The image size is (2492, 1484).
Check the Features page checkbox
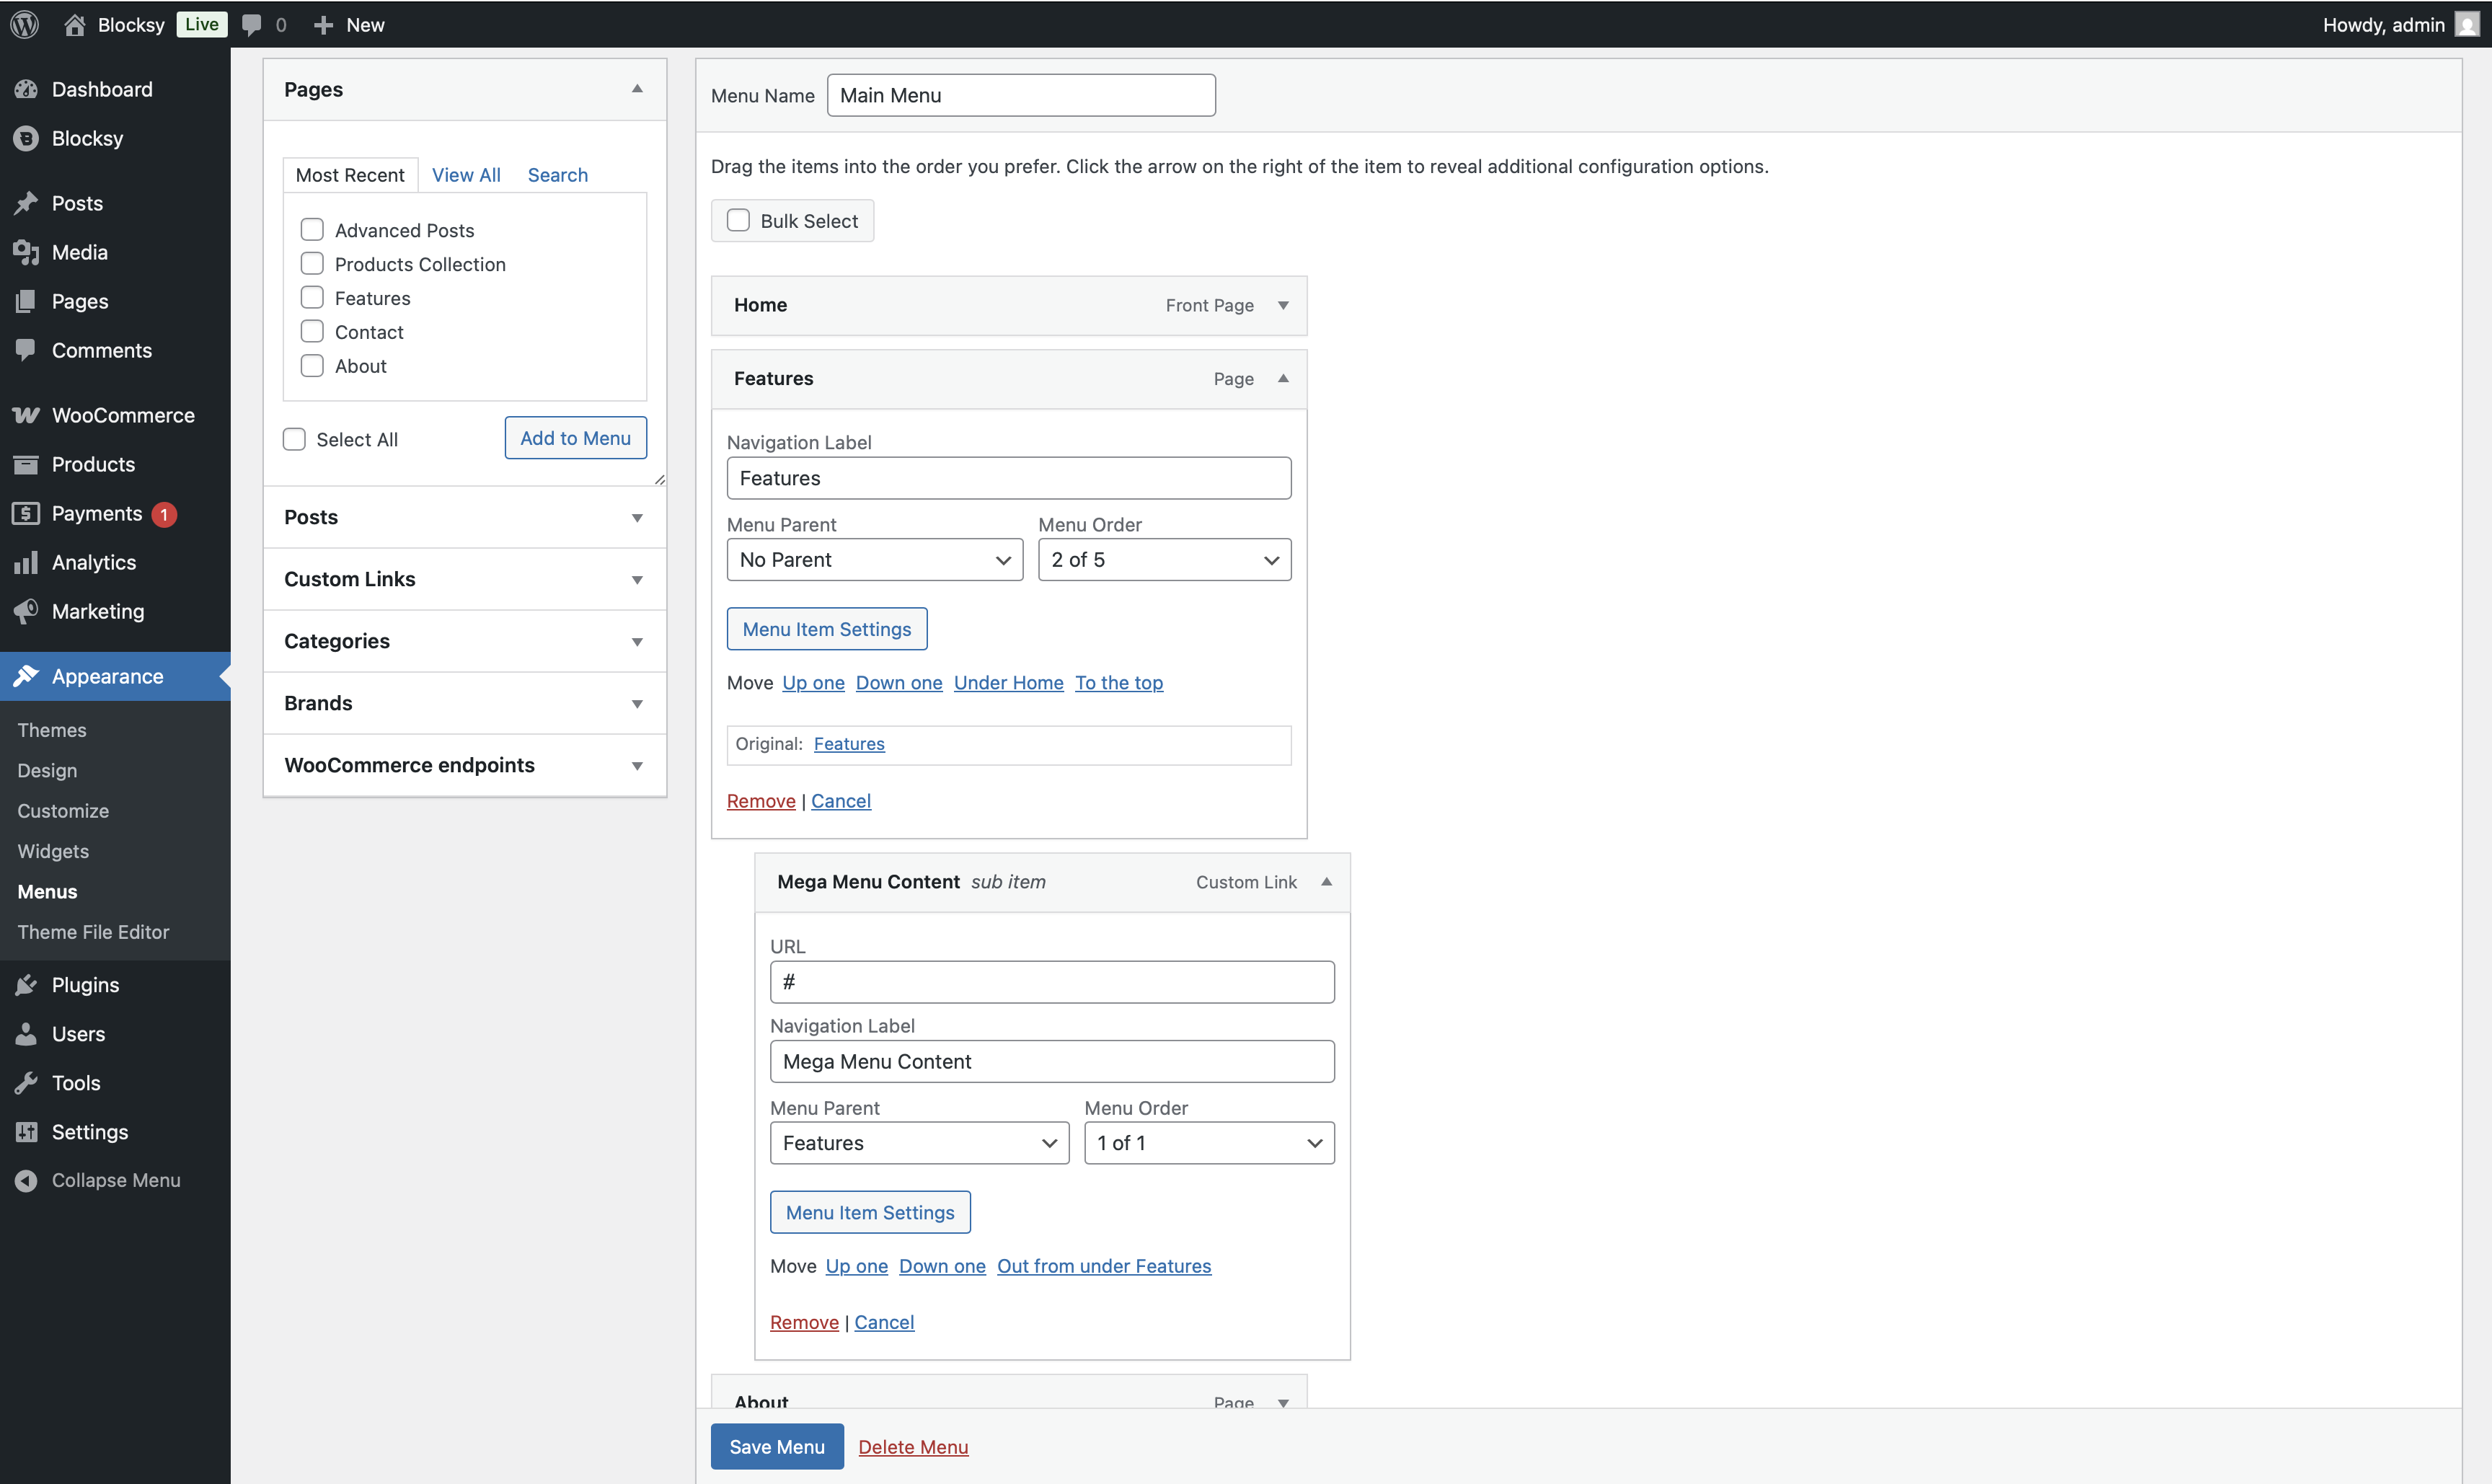pos(312,298)
